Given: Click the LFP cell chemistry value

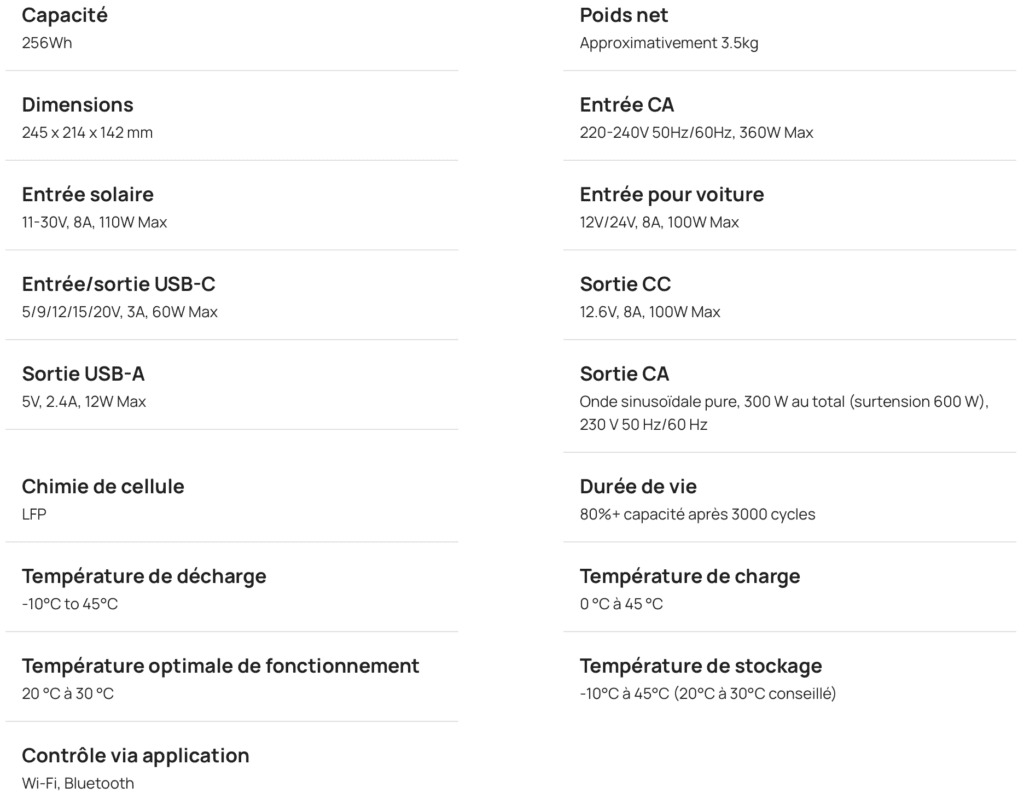Looking at the screenshot, I should (x=34, y=514).
